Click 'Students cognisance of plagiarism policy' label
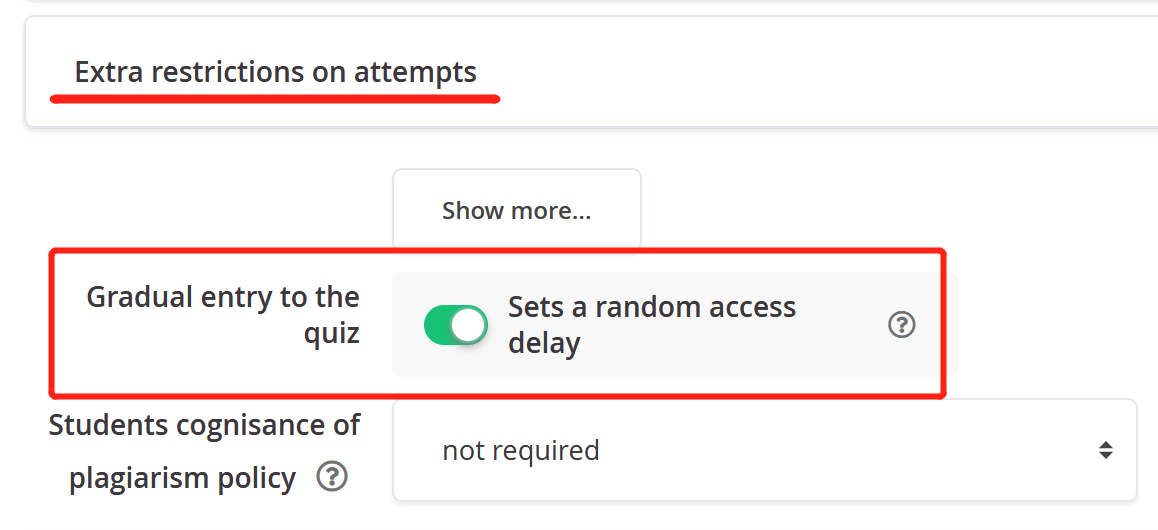The image size is (1158, 530). click(x=205, y=452)
